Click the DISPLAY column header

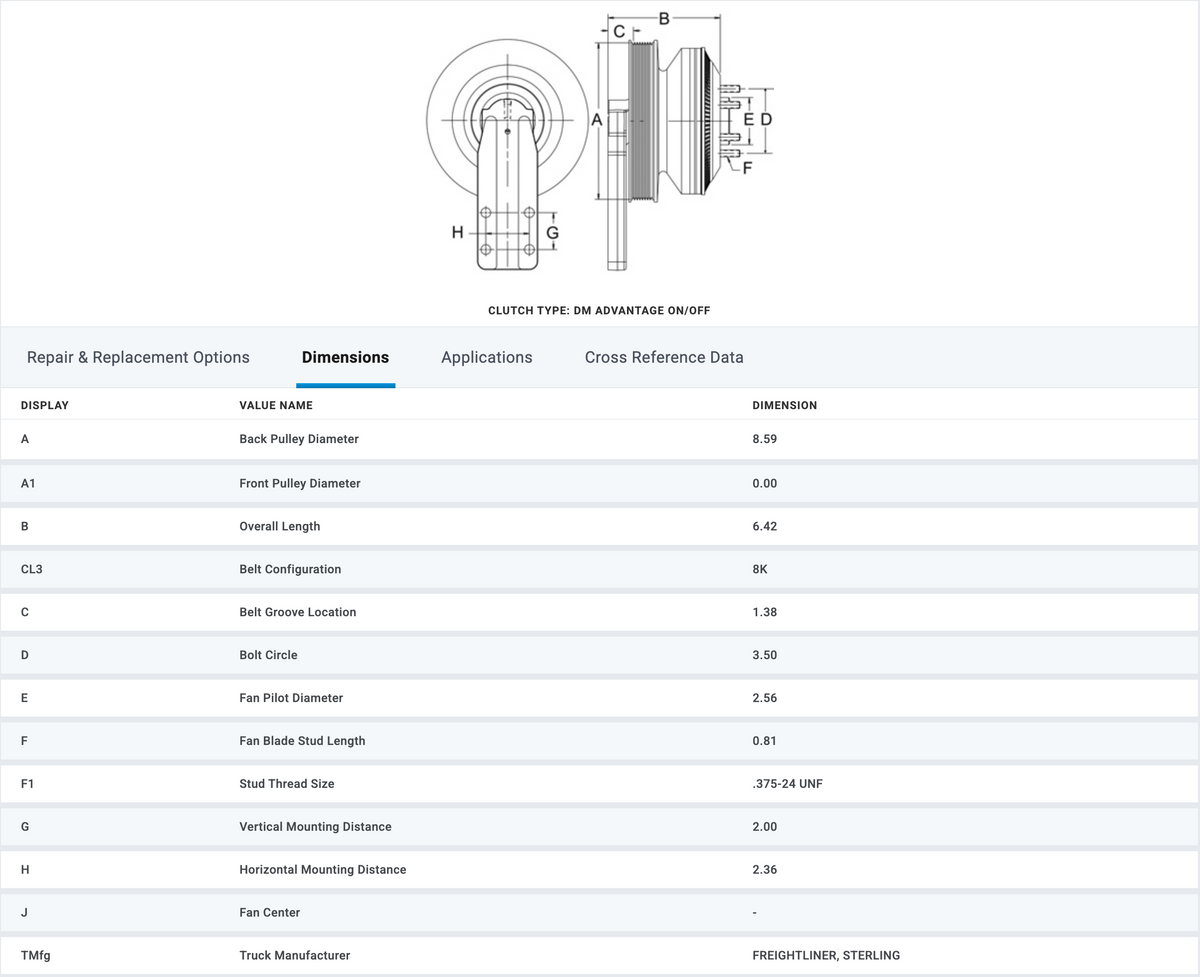click(x=45, y=405)
